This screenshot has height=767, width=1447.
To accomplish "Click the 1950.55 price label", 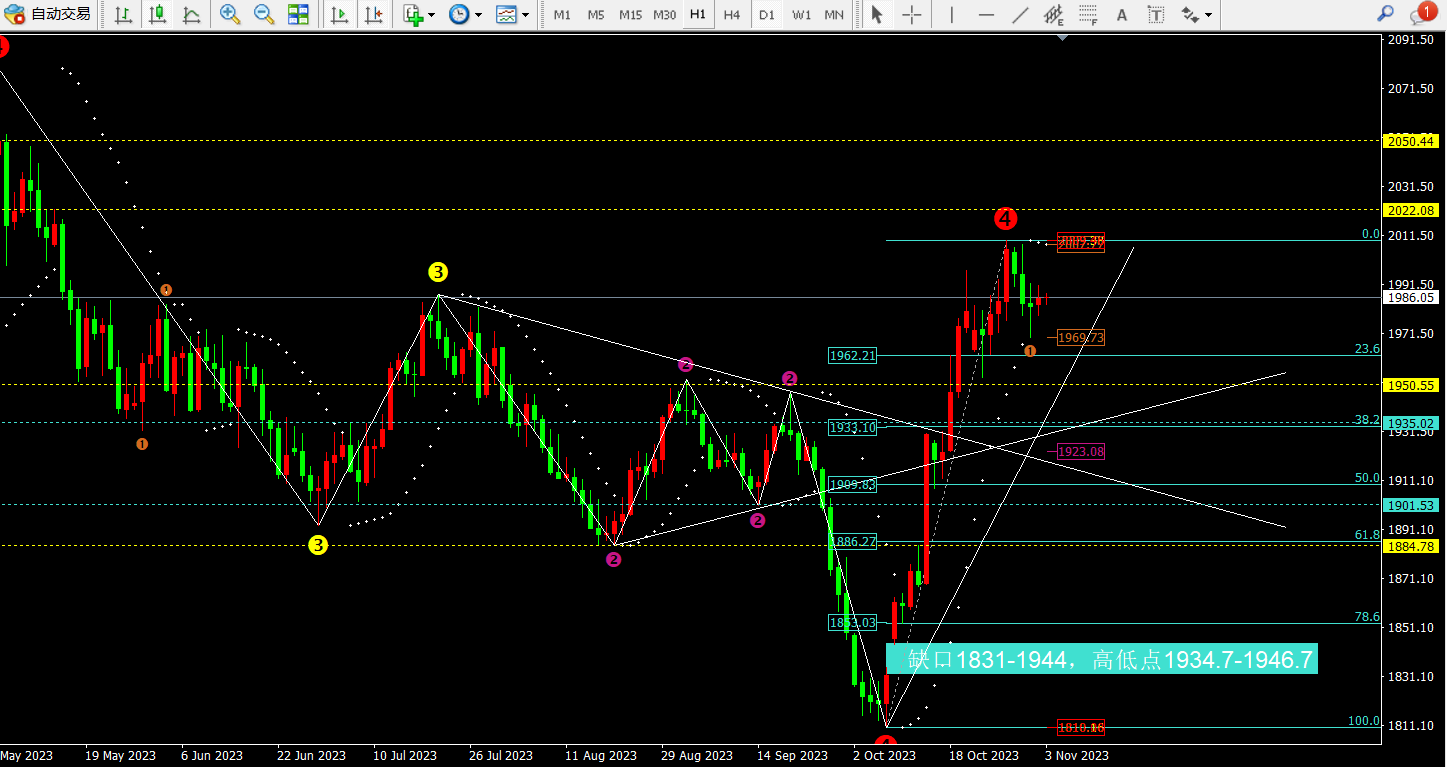I will click(1411, 384).
